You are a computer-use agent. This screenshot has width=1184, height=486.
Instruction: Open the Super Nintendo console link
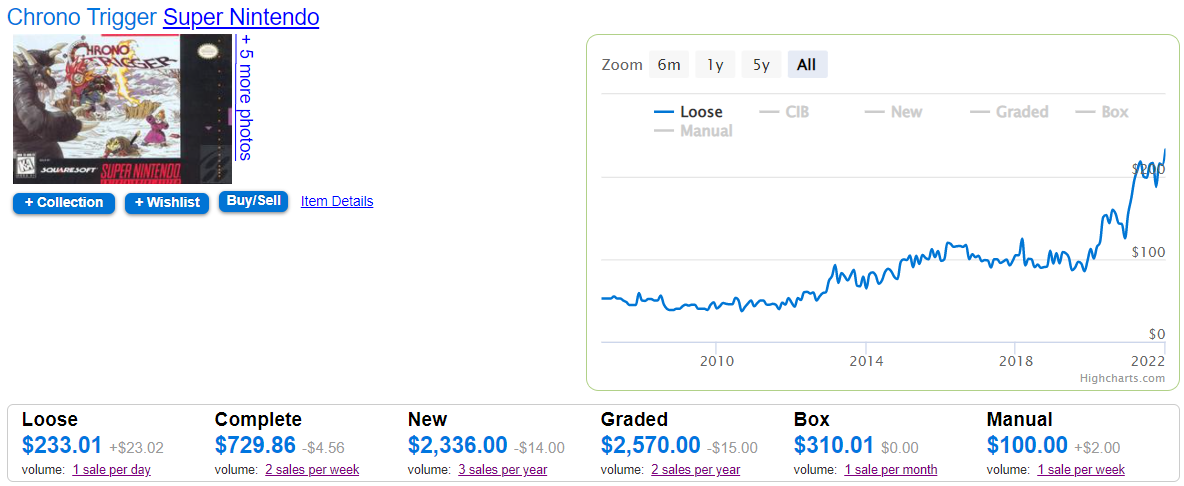pyautogui.click(x=241, y=17)
